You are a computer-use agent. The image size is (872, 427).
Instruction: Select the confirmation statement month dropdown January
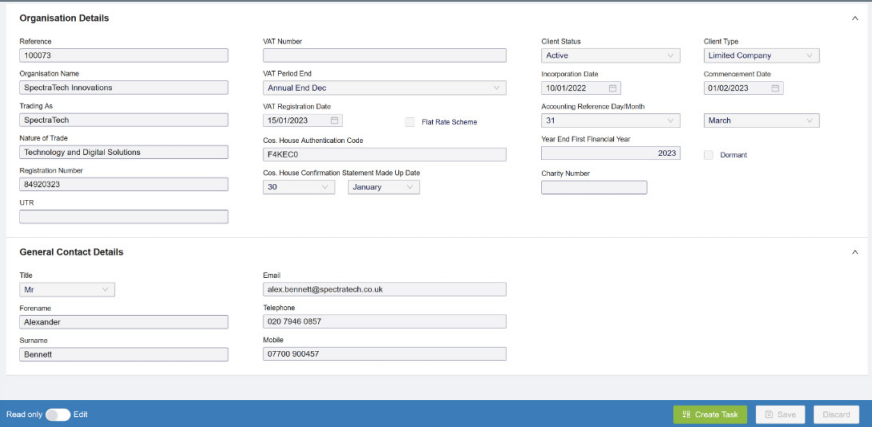click(383, 187)
